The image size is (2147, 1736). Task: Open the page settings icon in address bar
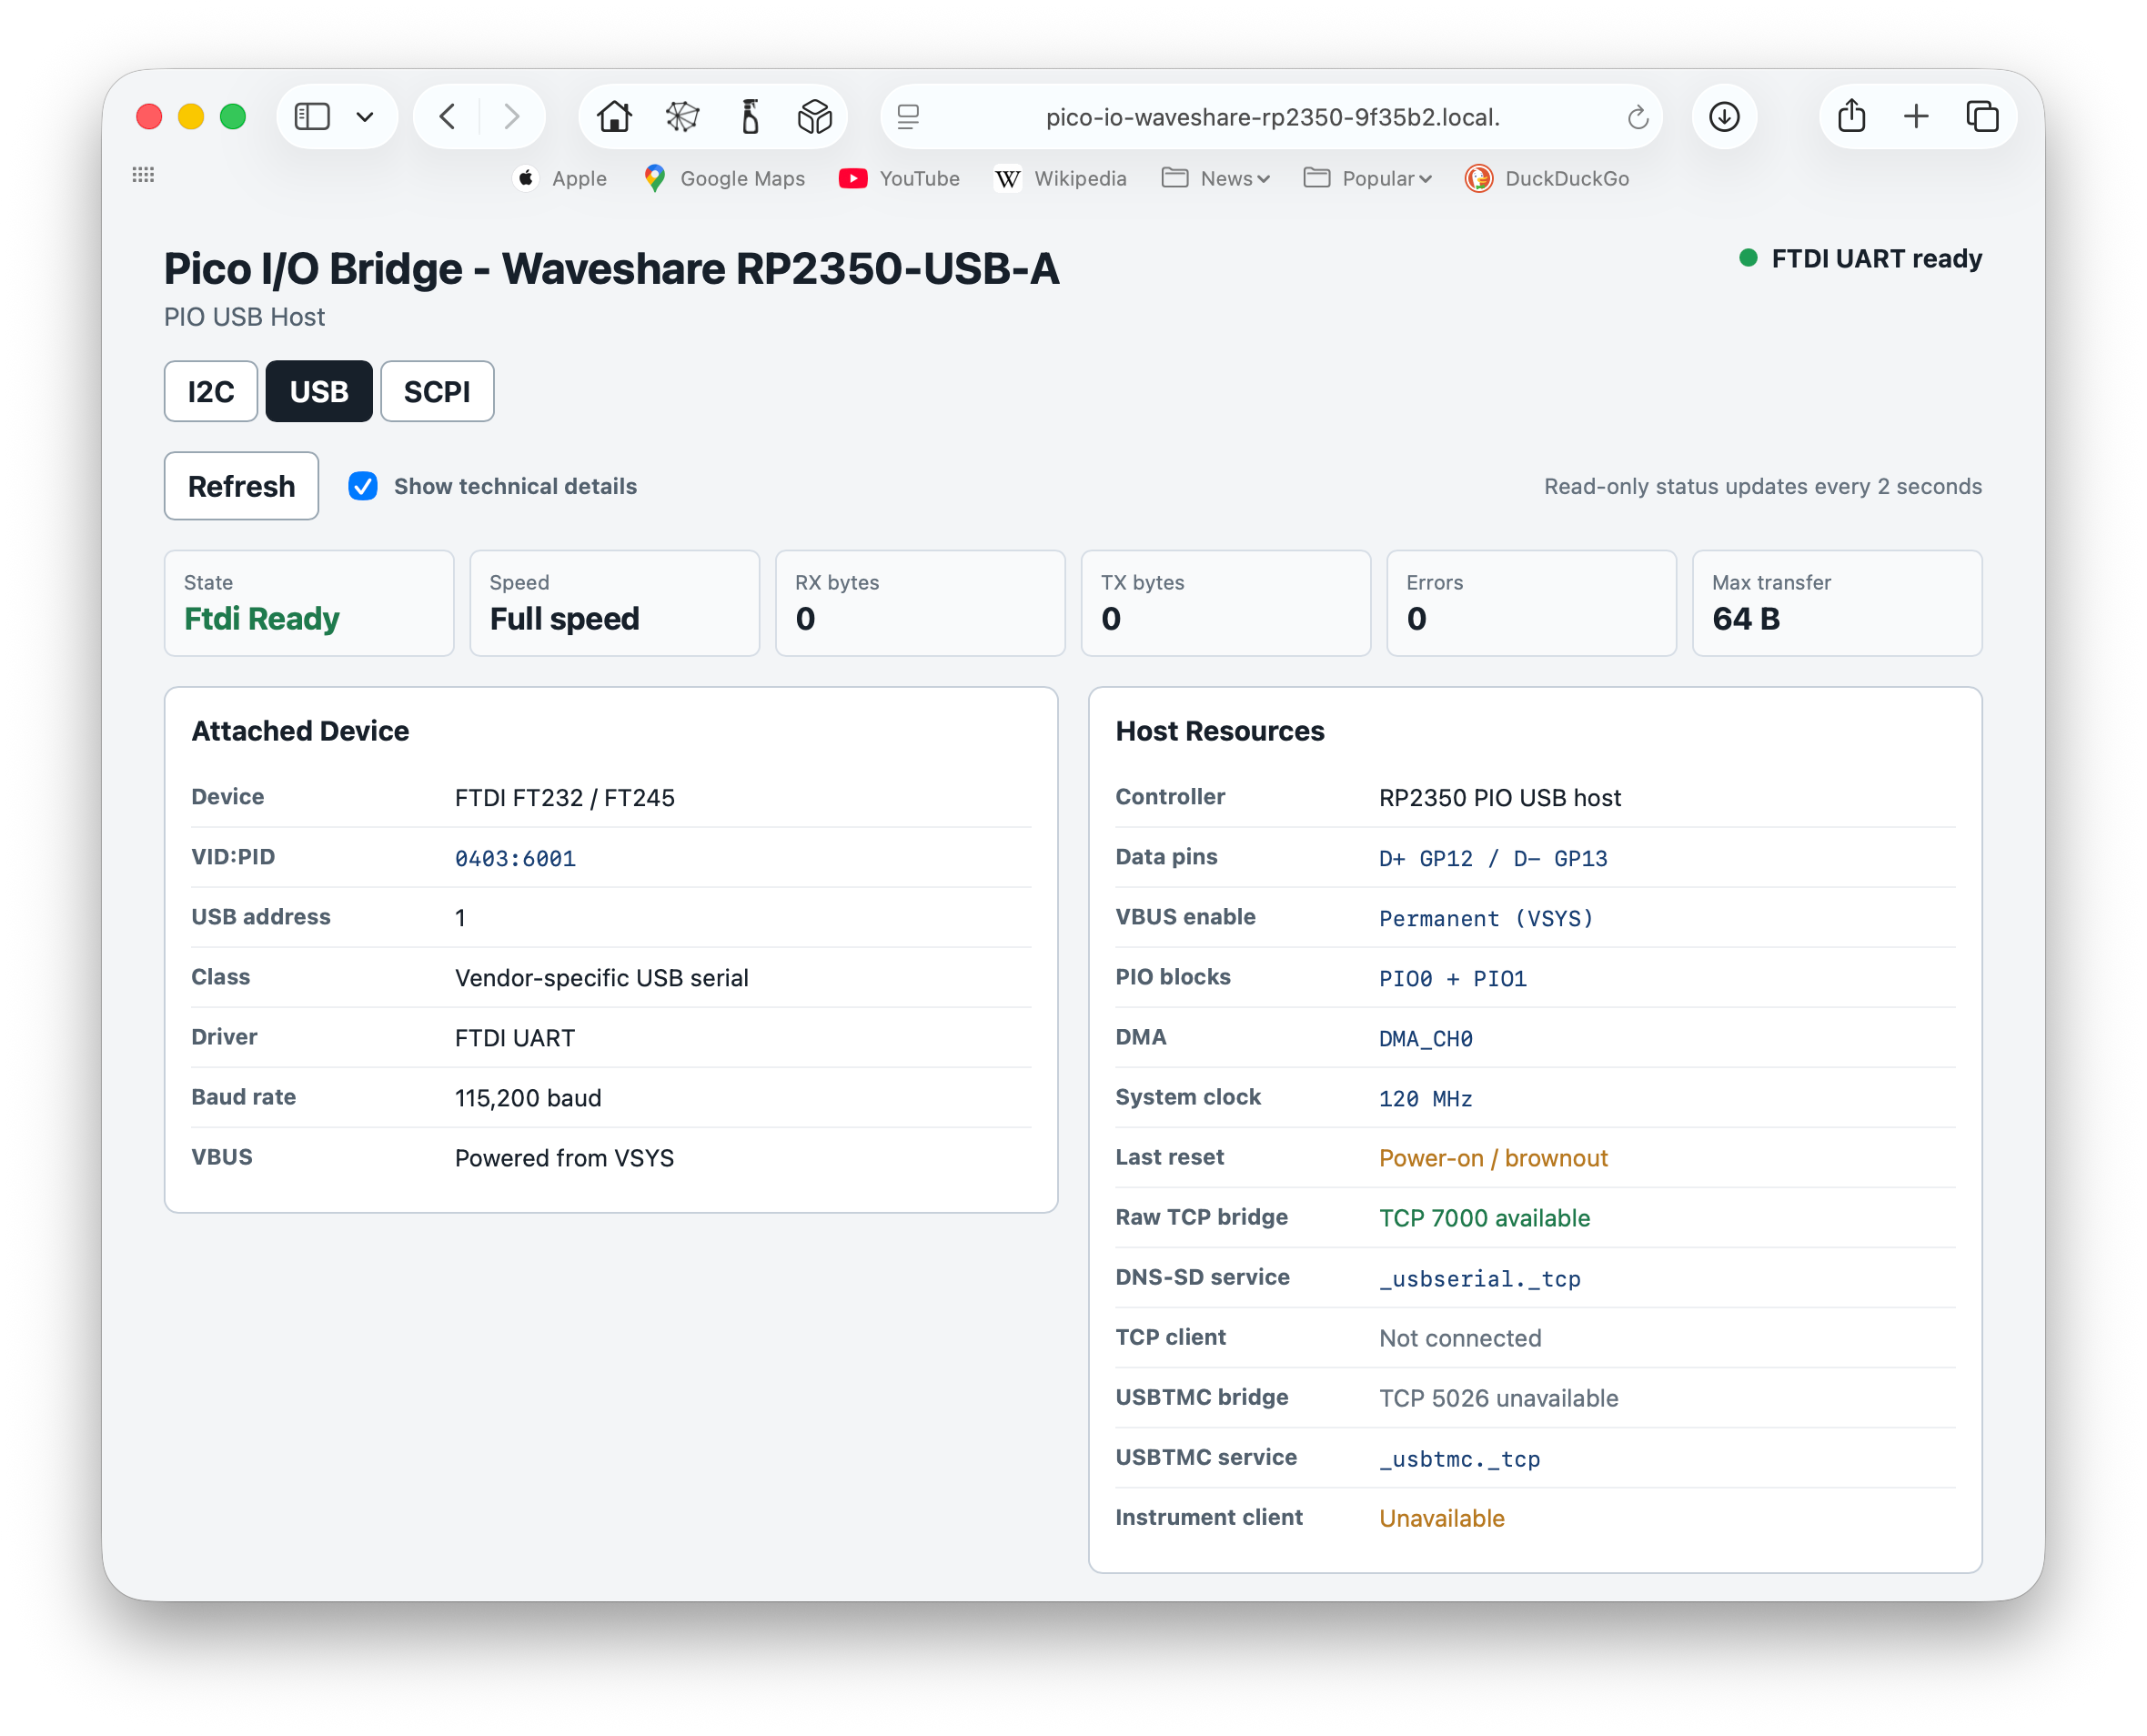(x=908, y=117)
